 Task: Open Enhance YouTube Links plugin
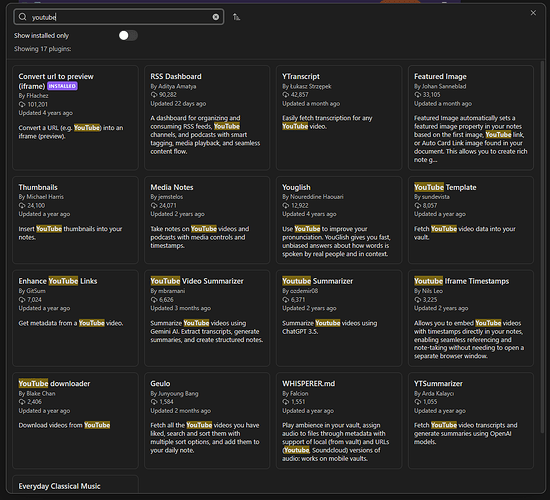click(75, 318)
